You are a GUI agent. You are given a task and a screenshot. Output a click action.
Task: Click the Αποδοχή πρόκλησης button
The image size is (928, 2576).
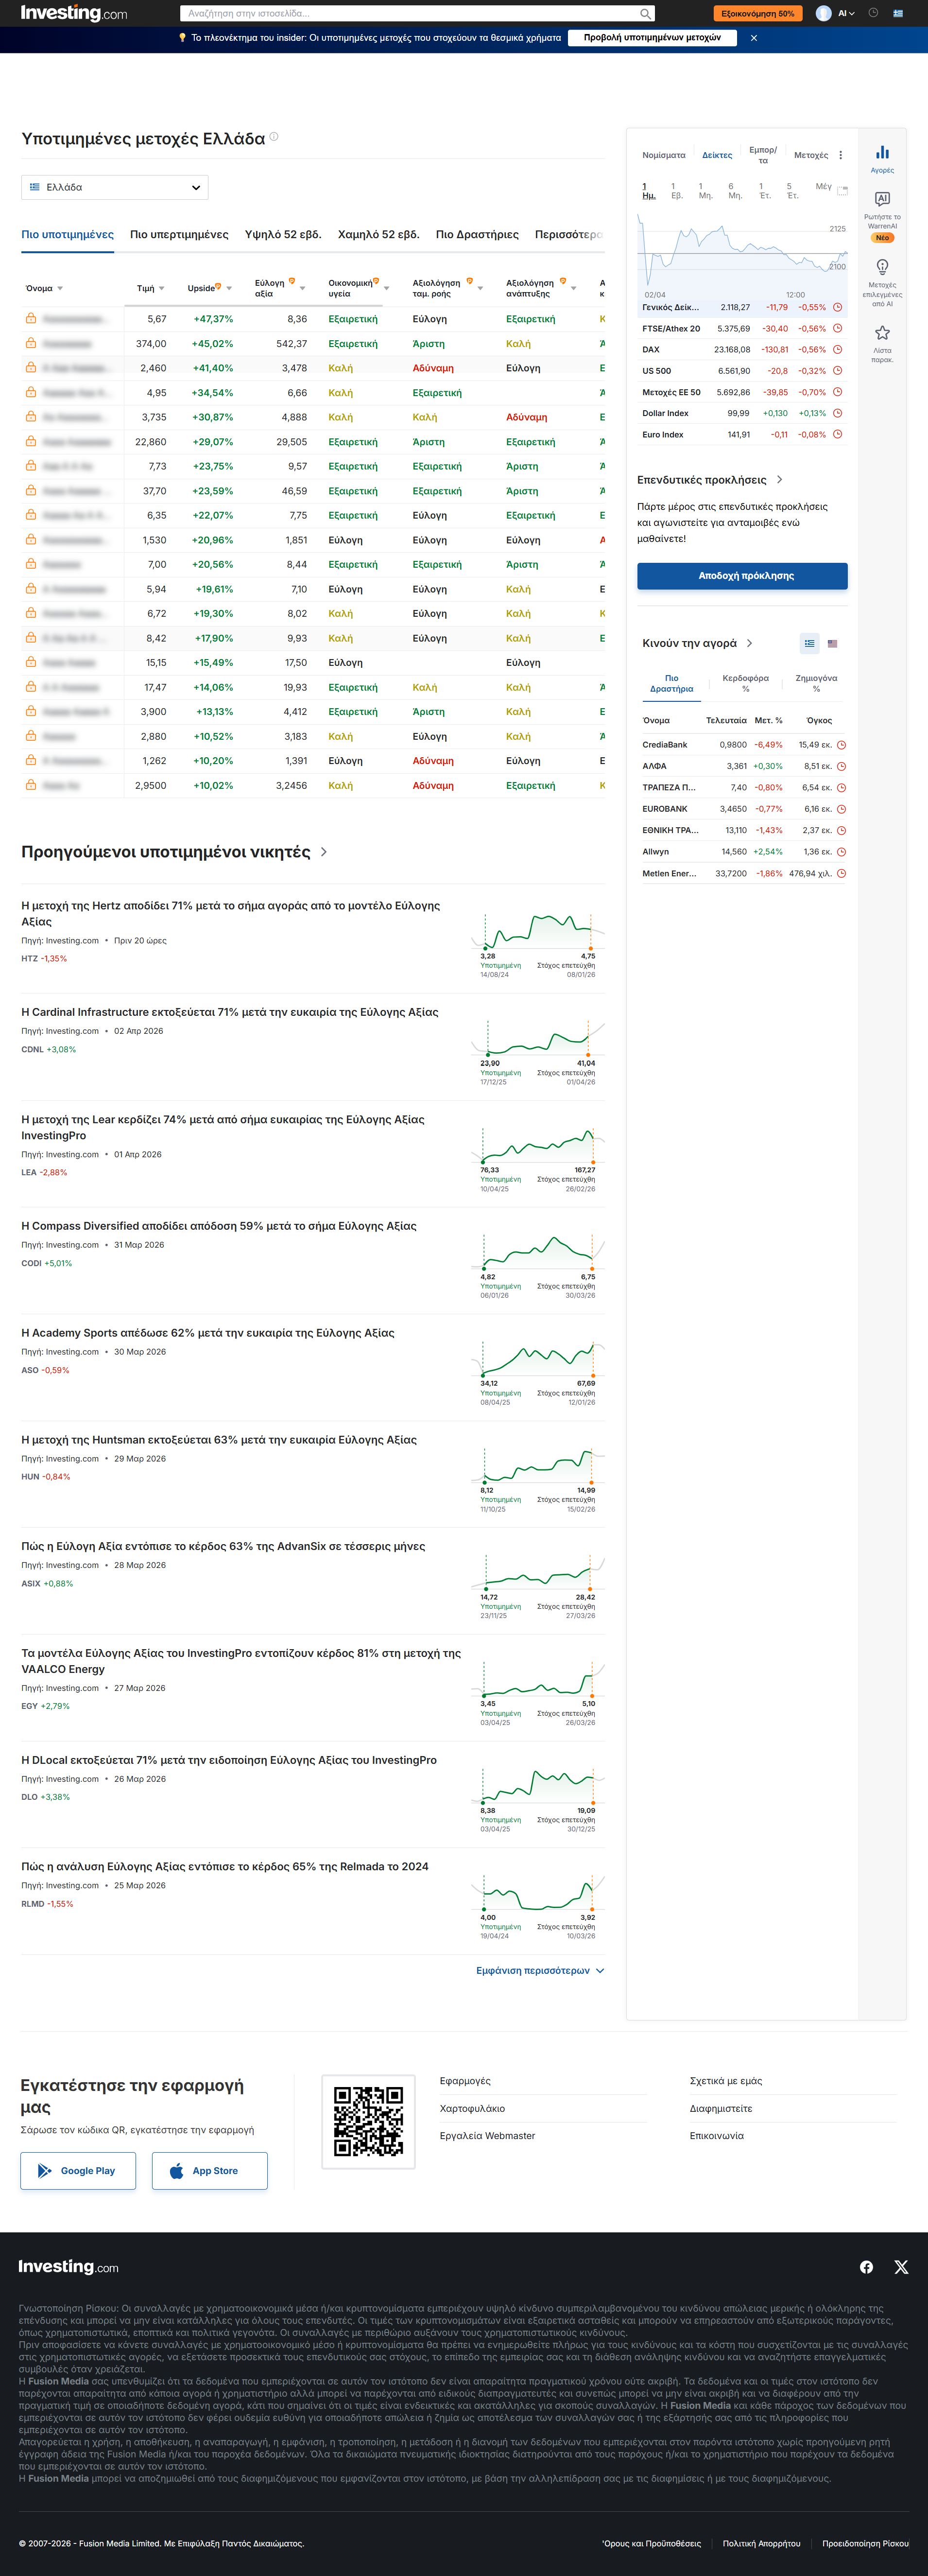[x=742, y=576]
